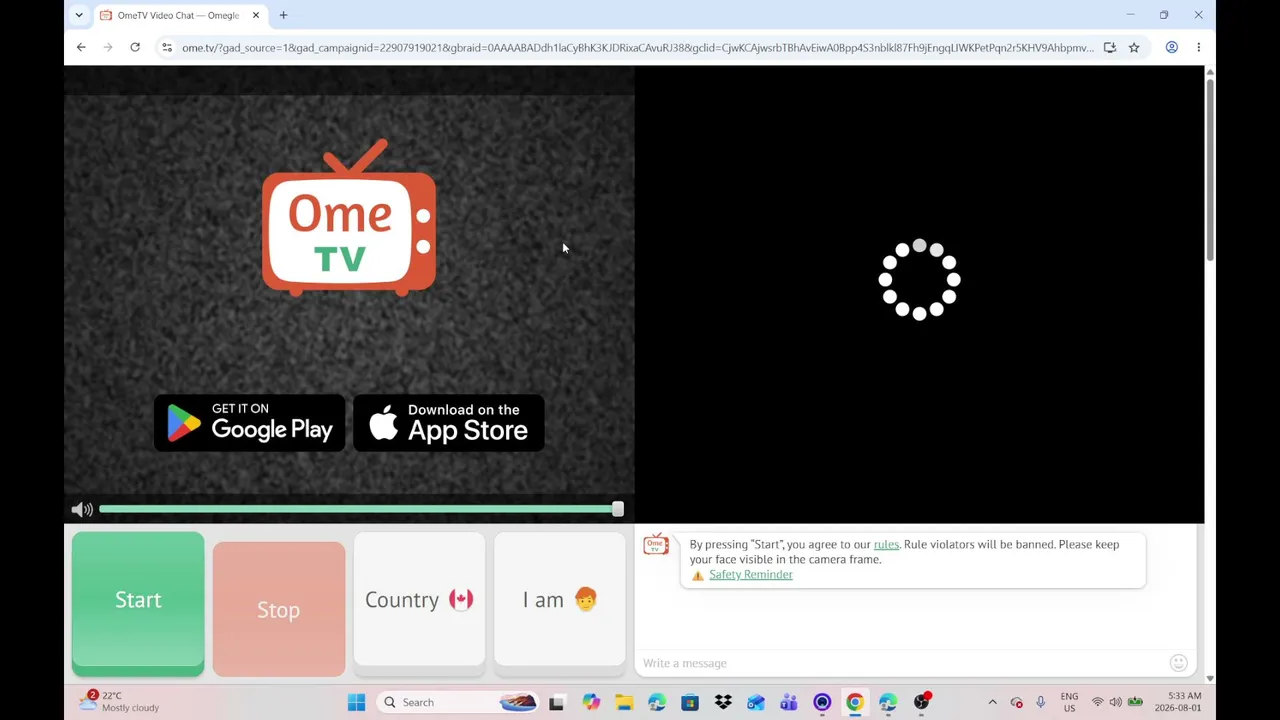Open the rules link

click(x=886, y=544)
